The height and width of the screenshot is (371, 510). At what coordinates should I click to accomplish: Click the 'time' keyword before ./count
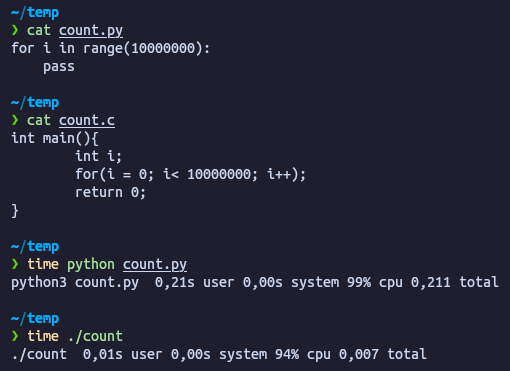tap(43, 336)
